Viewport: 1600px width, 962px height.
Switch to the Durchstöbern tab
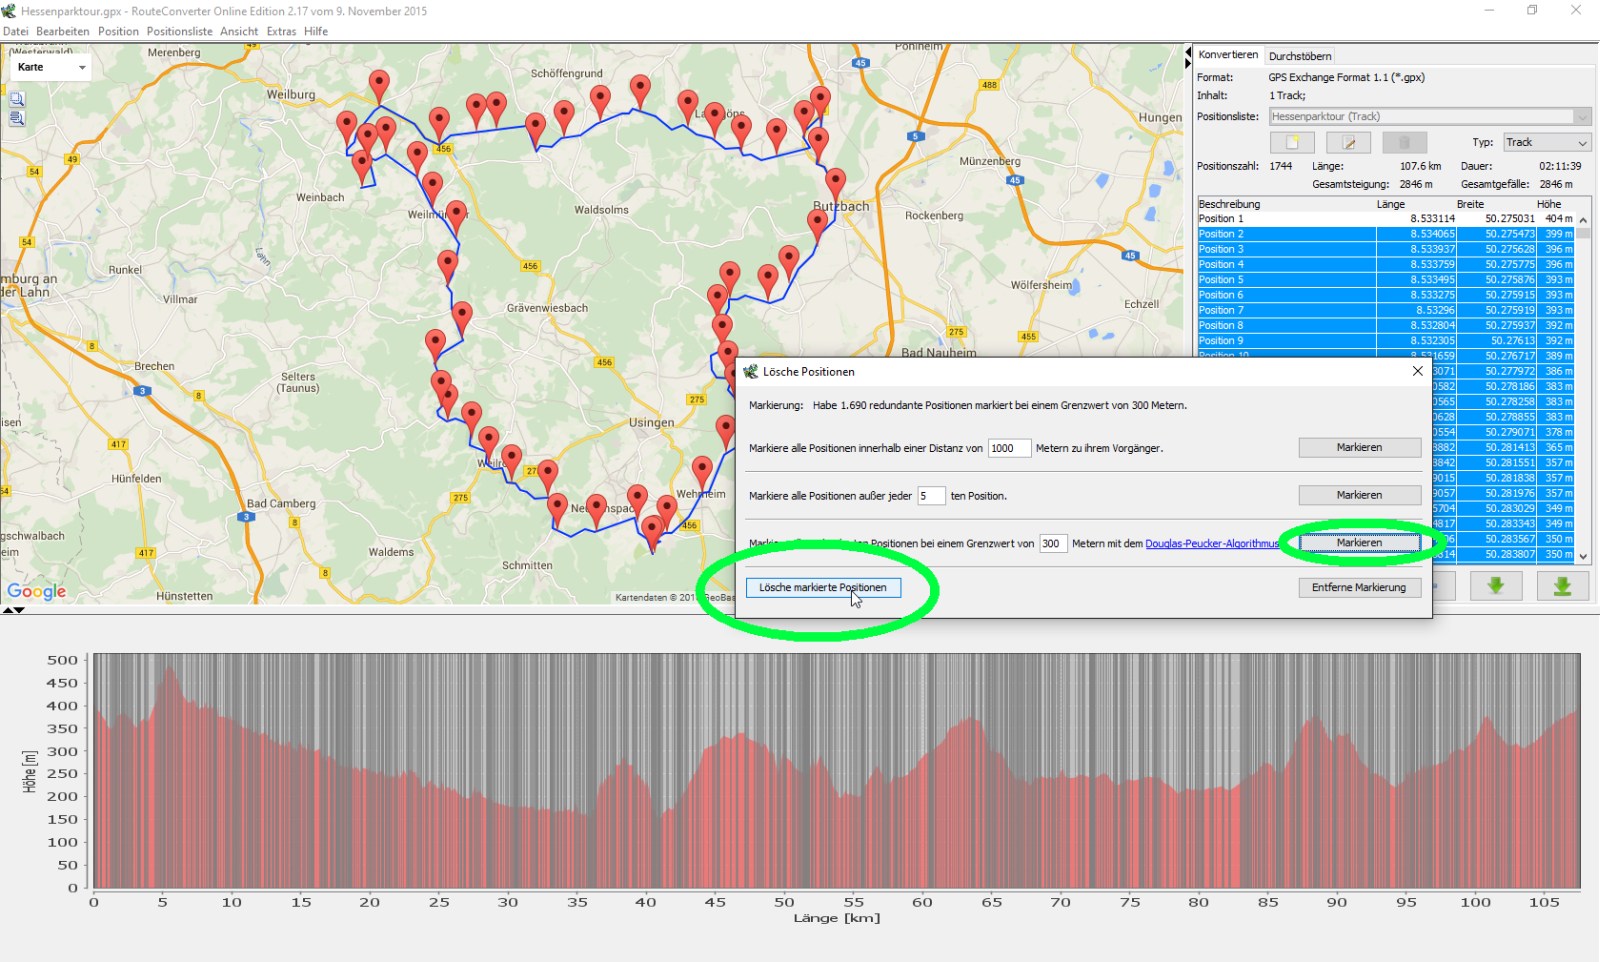(1300, 56)
